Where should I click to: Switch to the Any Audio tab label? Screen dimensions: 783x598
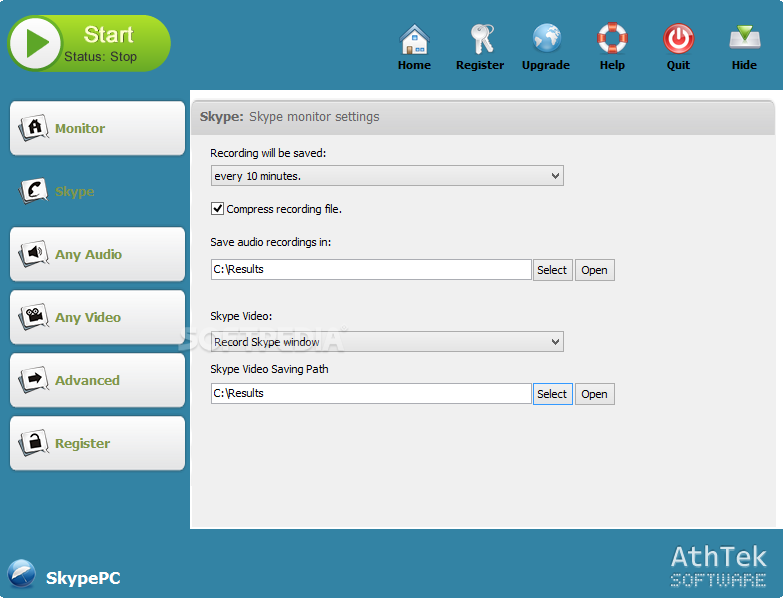(x=88, y=255)
